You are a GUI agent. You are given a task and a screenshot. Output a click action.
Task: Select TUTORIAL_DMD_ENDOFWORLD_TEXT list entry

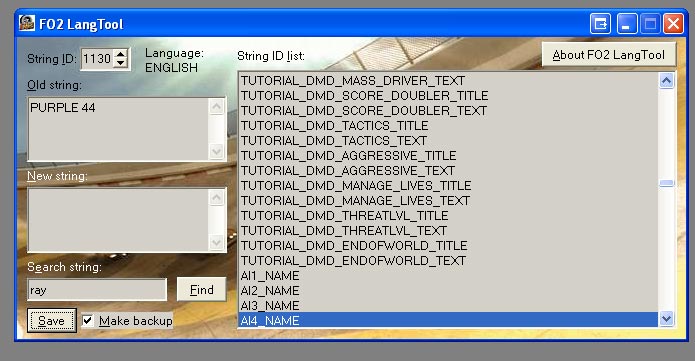point(448,260)
